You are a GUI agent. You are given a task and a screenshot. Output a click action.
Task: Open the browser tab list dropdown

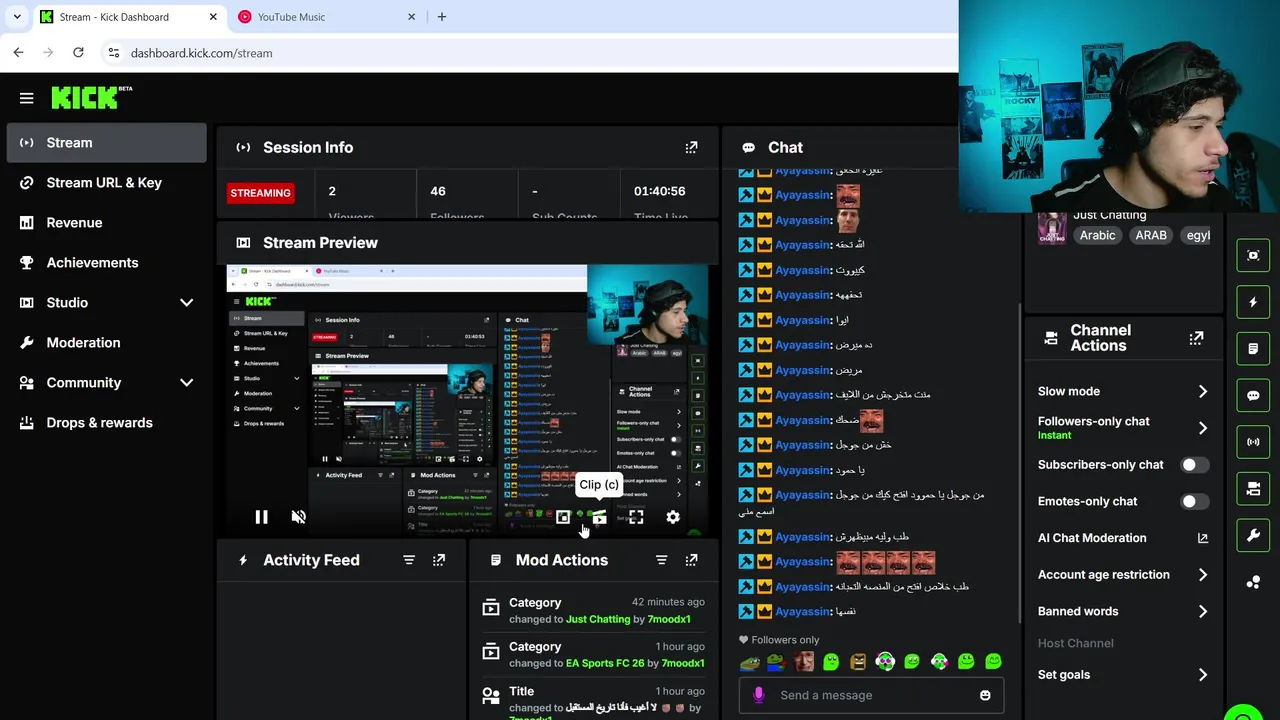pyautogui.click(x=17, y=17)
